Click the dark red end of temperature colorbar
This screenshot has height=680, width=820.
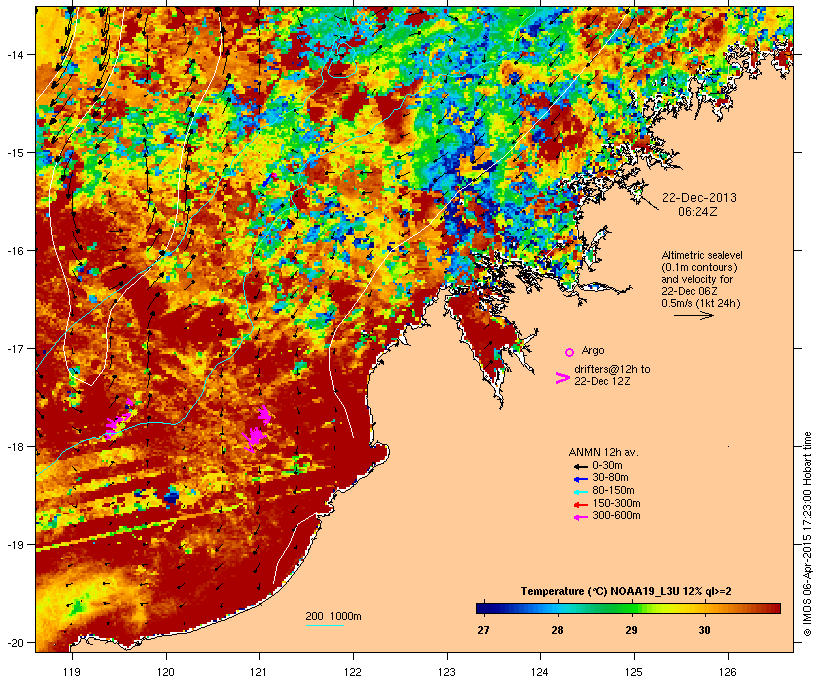click(x=775, y=608)
